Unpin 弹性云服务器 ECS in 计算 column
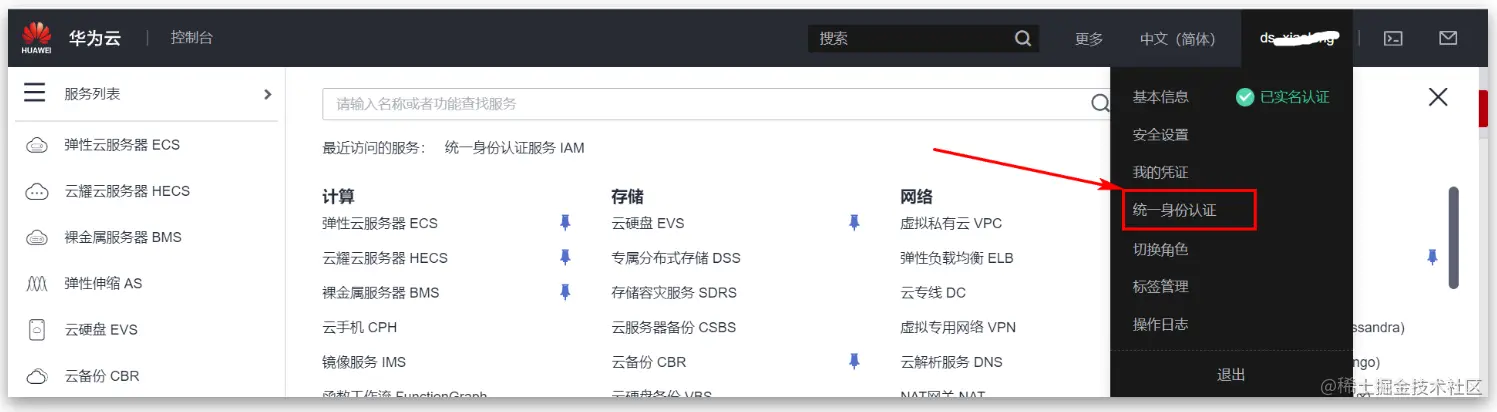 tap(565, 223)
